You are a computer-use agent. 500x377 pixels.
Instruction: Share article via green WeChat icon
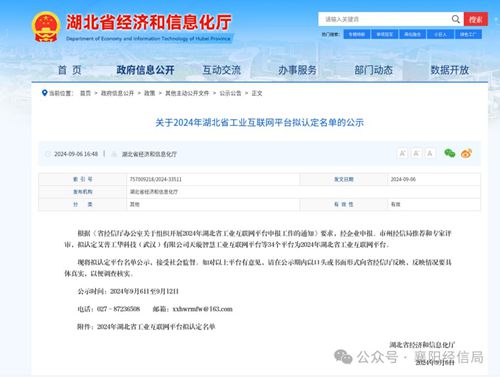coord(450,153)
